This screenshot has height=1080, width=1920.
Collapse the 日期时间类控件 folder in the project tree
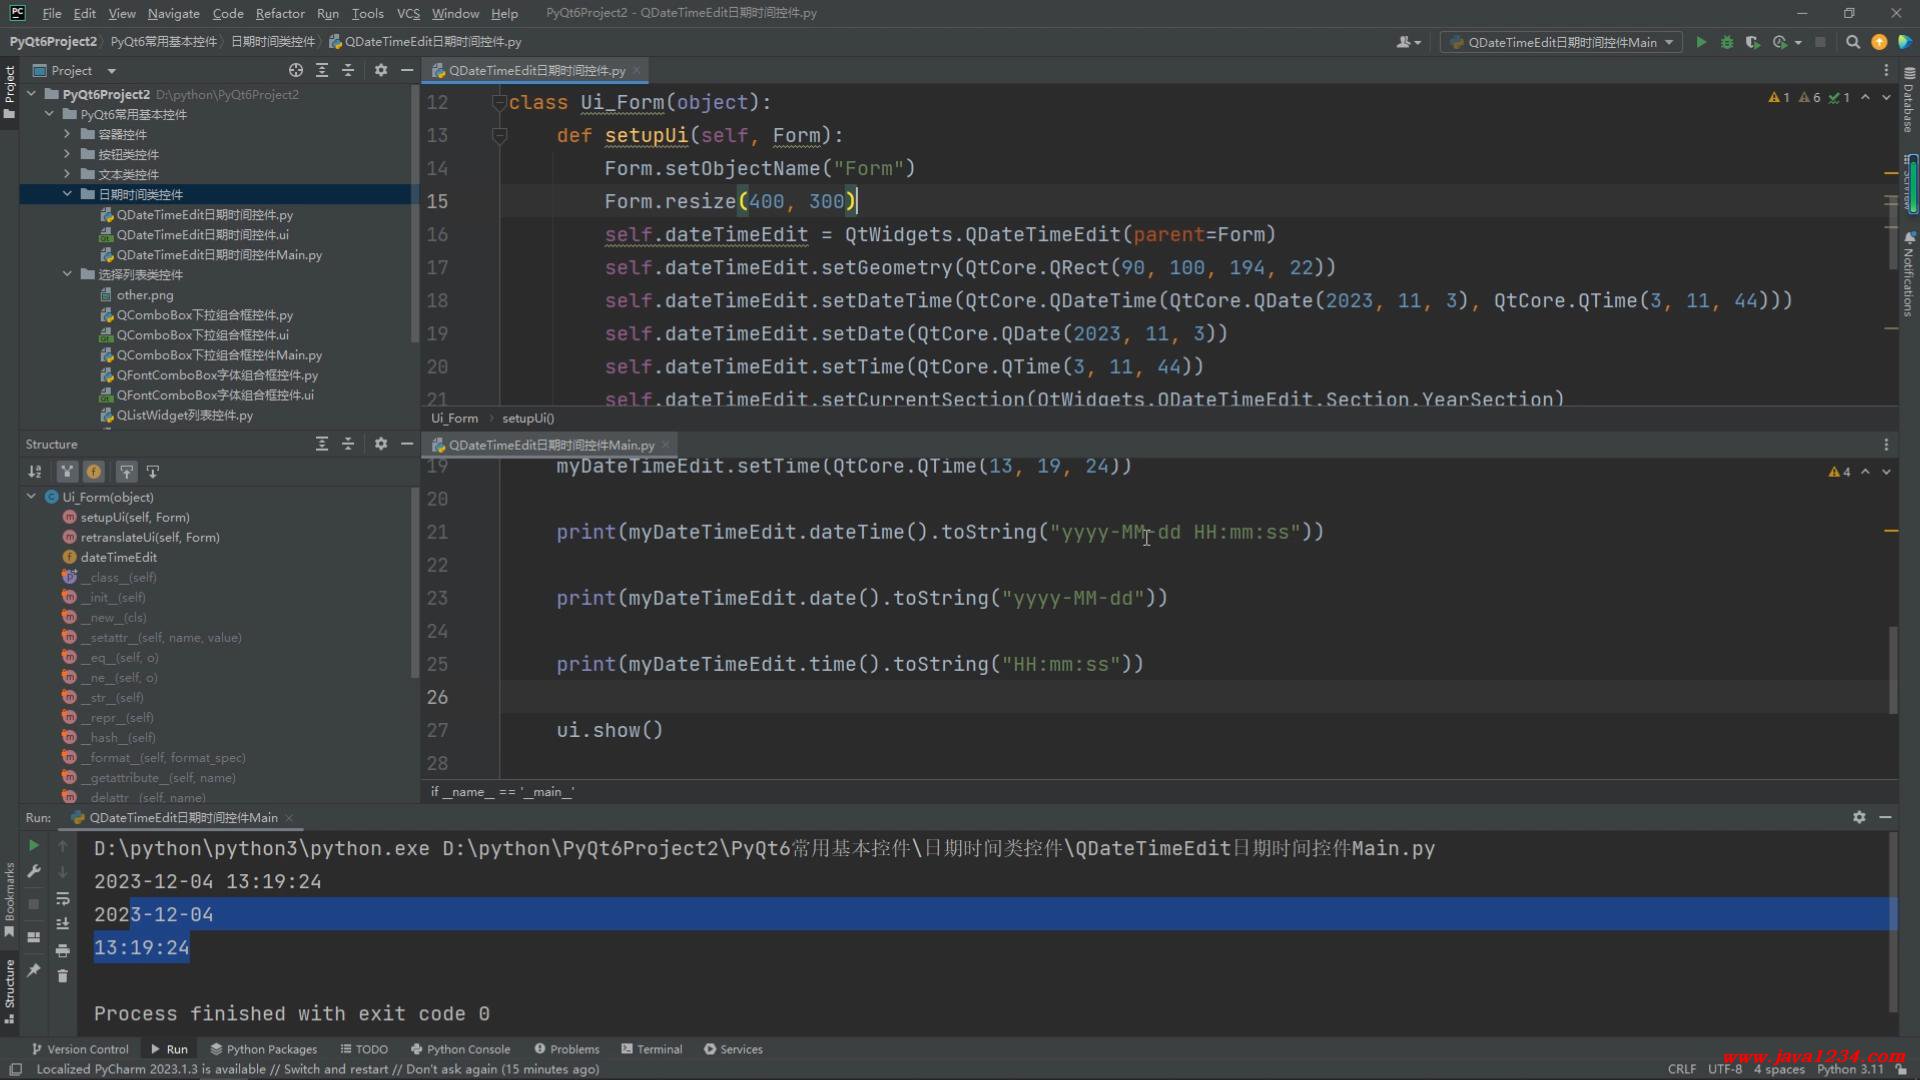[x=67, y=194]
